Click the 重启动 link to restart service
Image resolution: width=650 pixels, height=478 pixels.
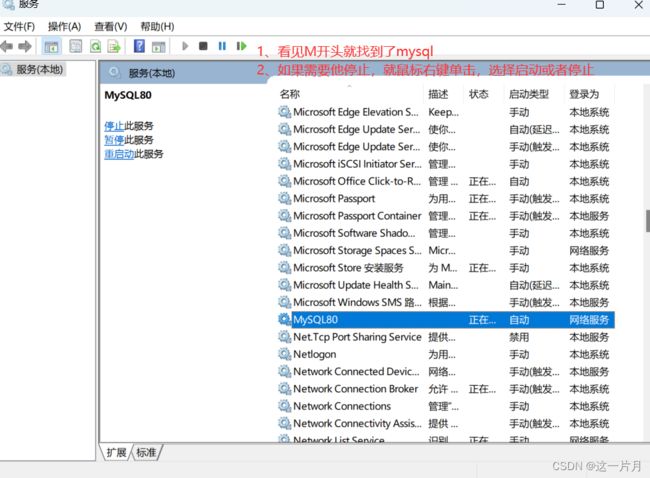119,154
